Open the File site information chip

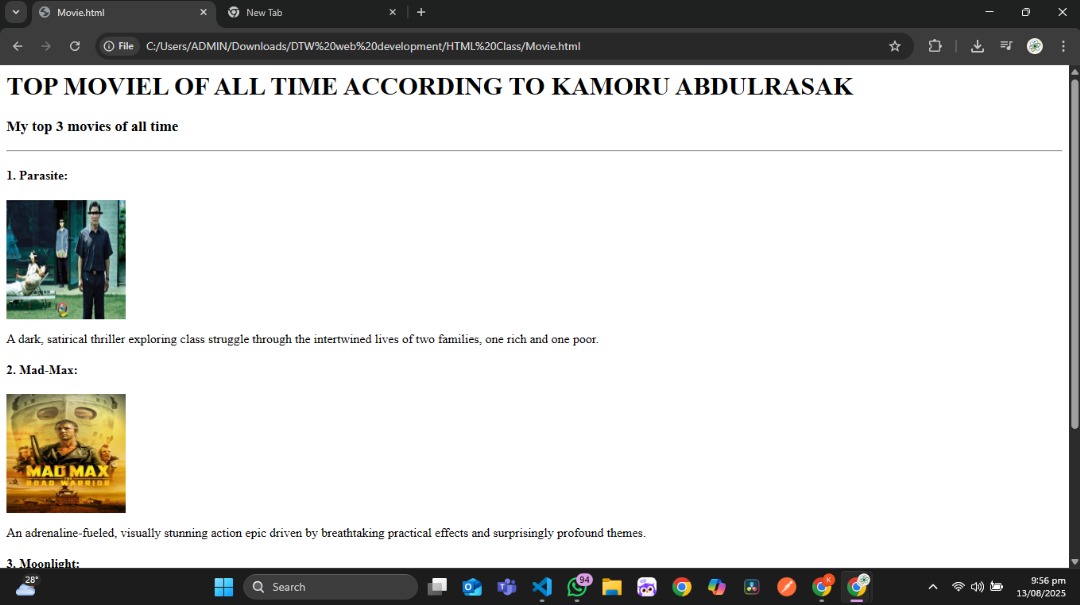(x=118, y=46)
